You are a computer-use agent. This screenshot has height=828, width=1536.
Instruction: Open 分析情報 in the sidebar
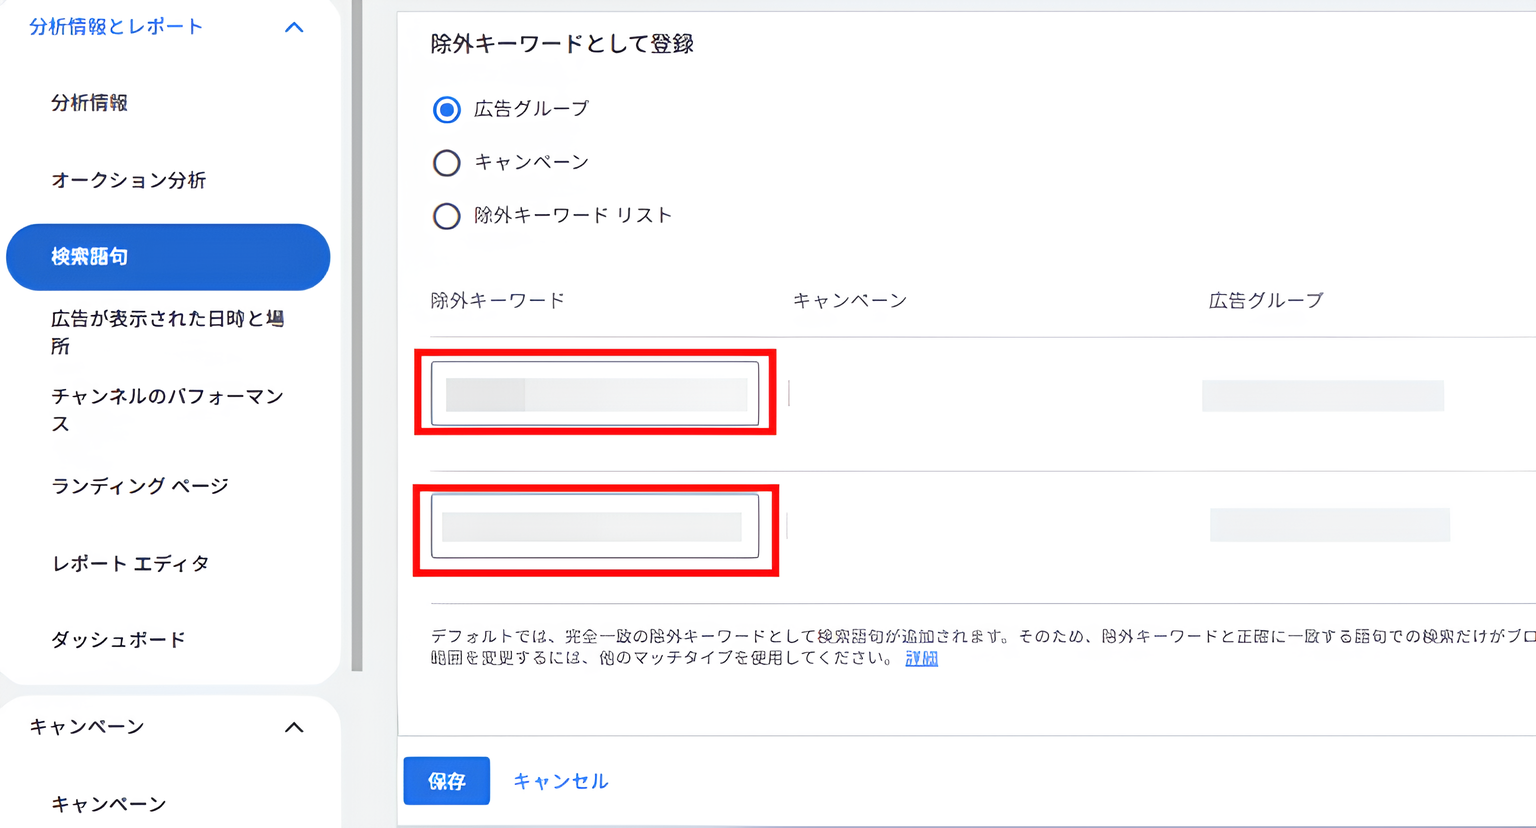tap(88, 102)
